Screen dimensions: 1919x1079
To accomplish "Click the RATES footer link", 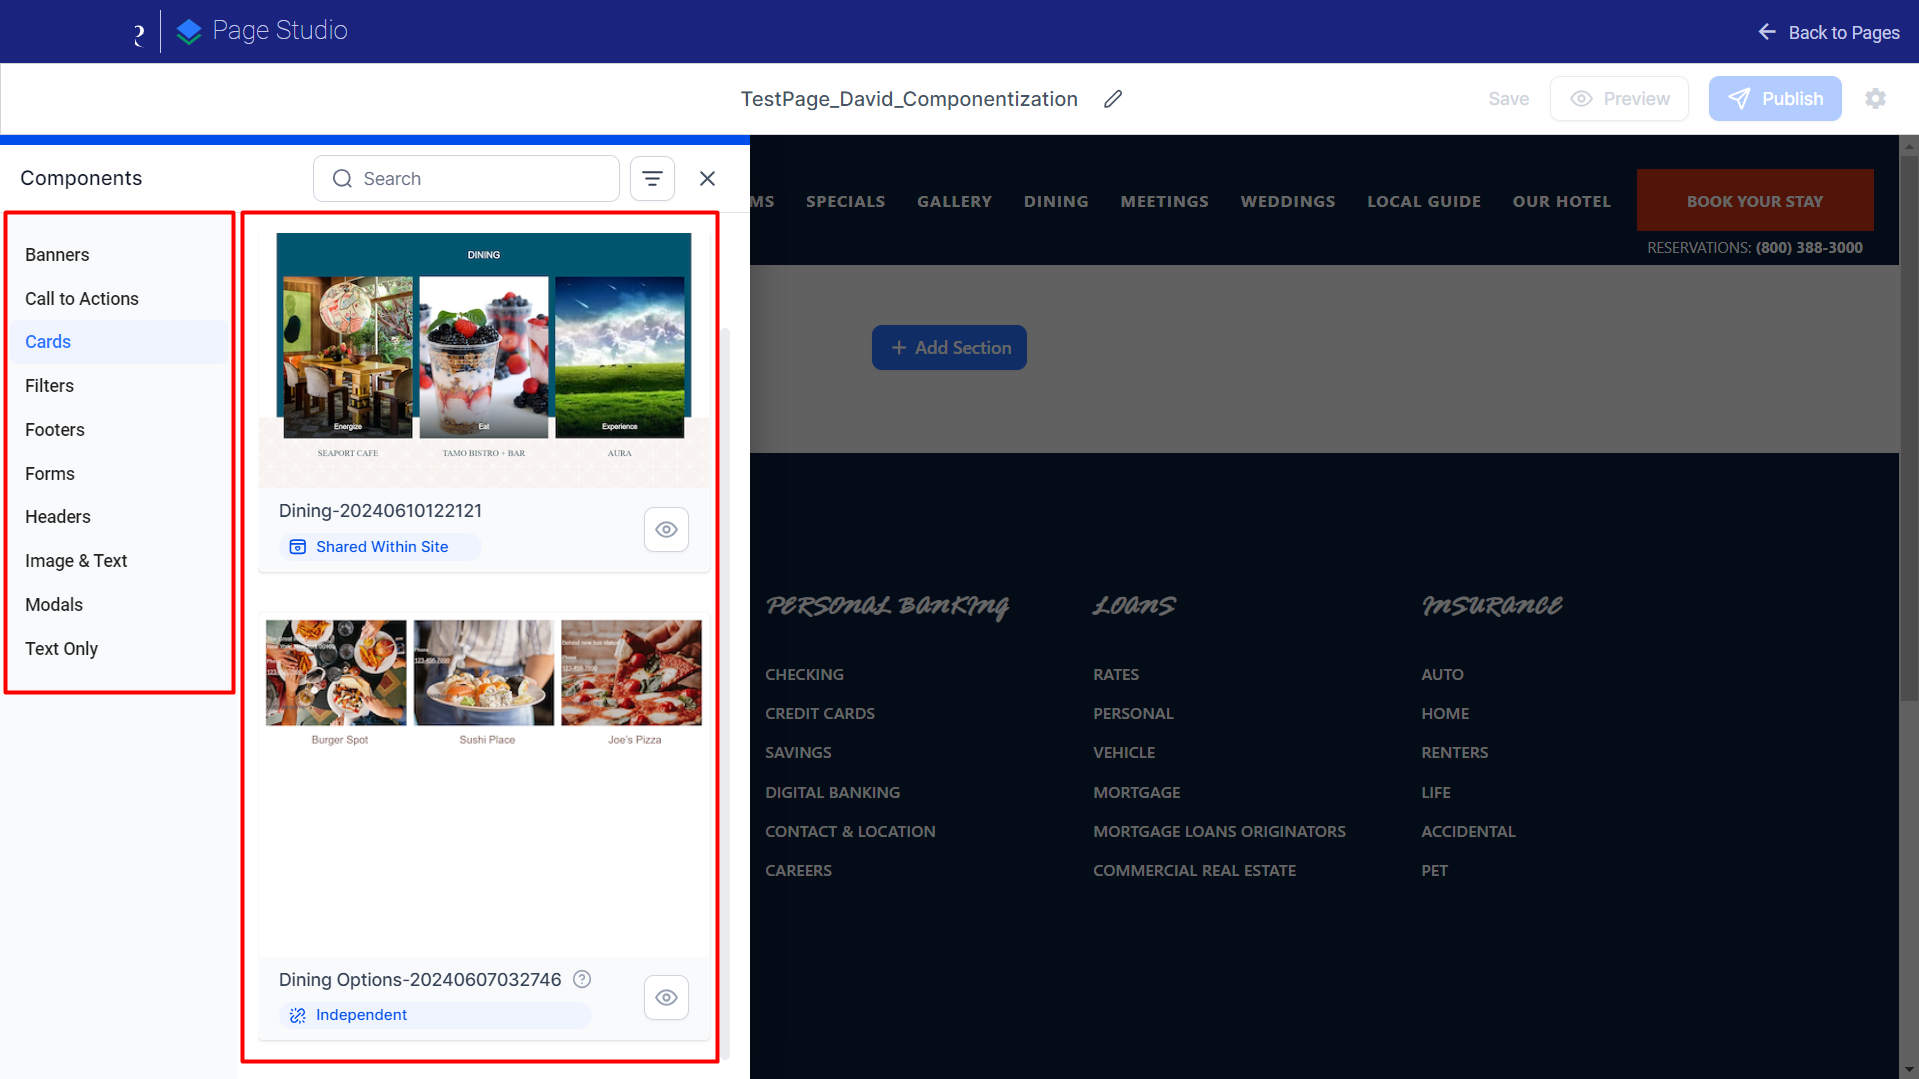I will 1116,674.
